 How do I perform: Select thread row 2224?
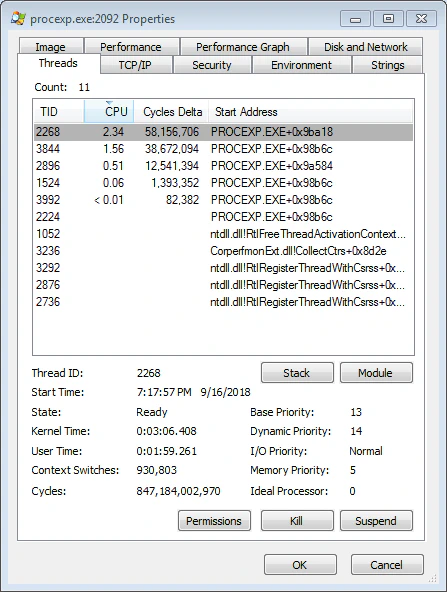[x=224, y=217]
